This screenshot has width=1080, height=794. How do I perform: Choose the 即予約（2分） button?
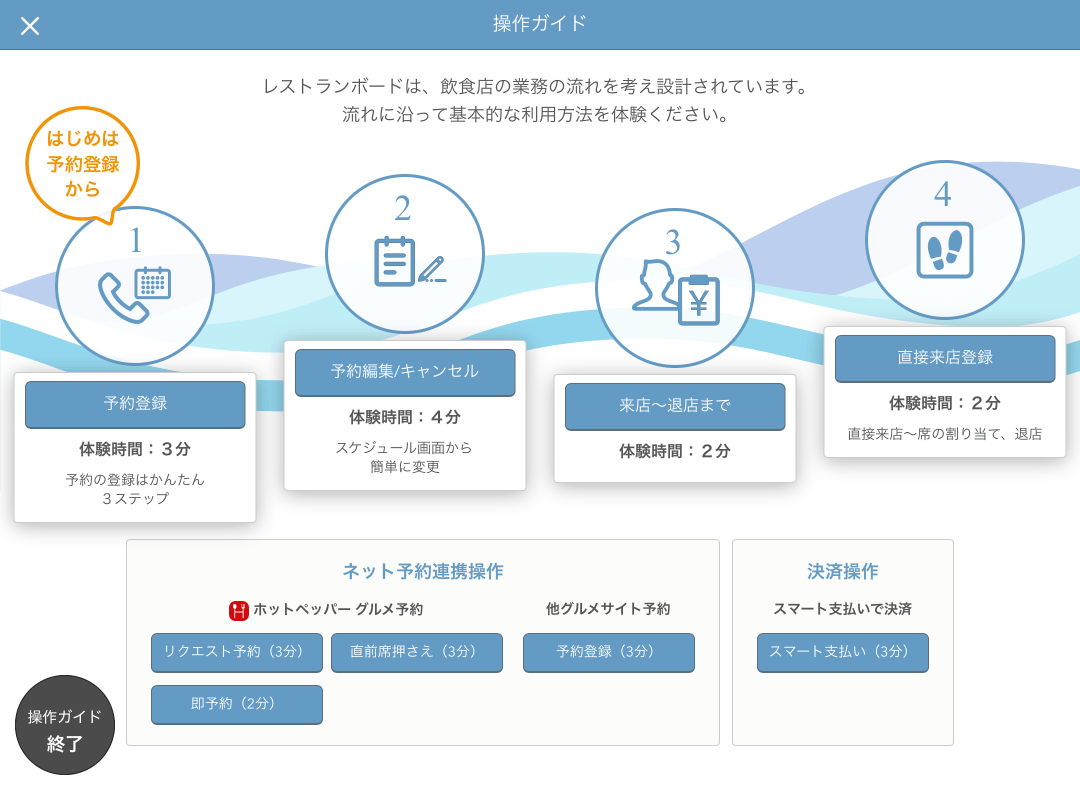coord(237,704)
